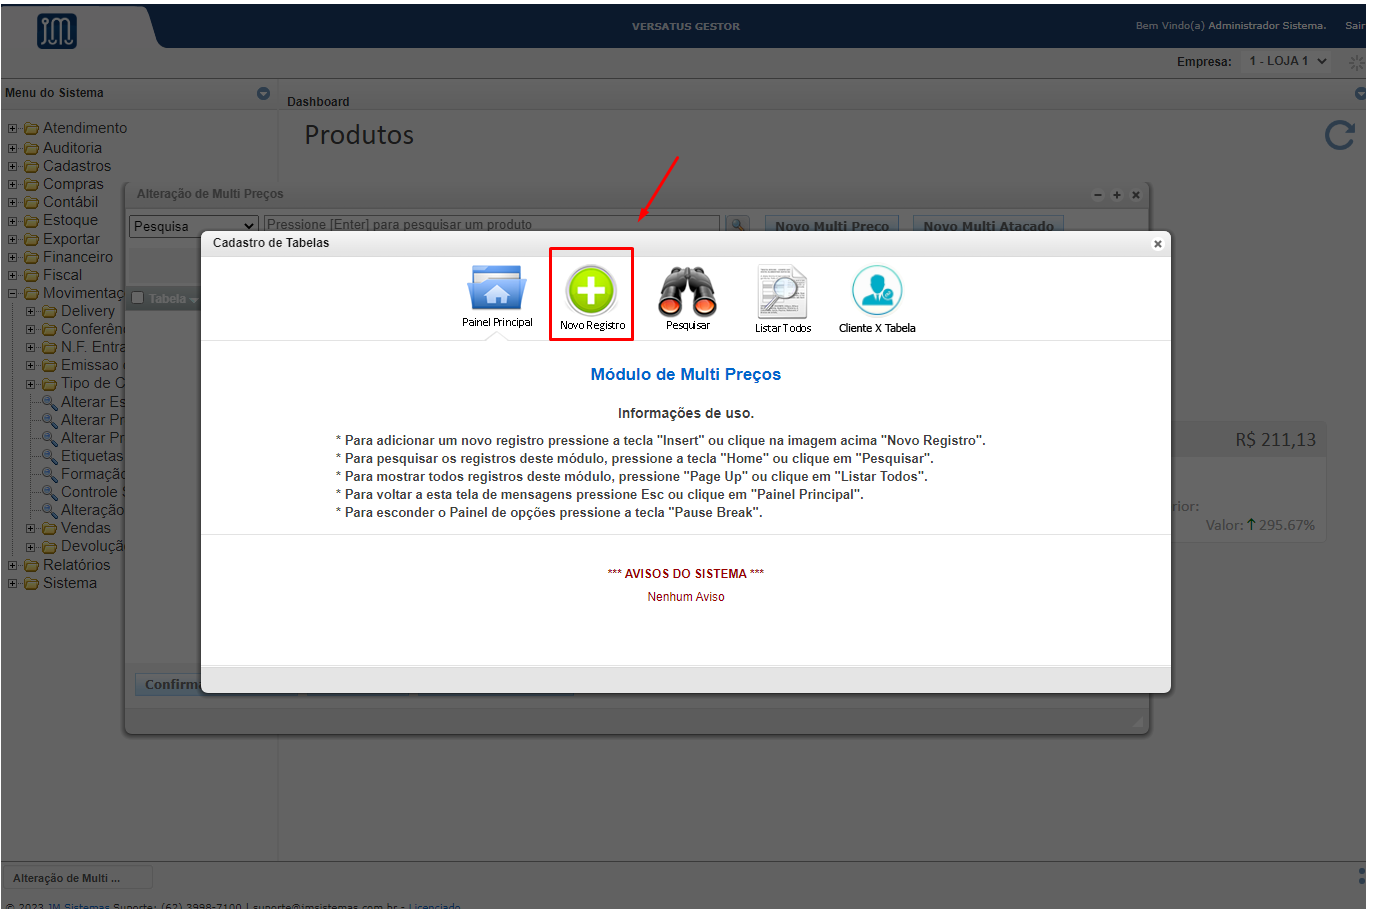Expand the Relatórios menu folder

[13, 566]
